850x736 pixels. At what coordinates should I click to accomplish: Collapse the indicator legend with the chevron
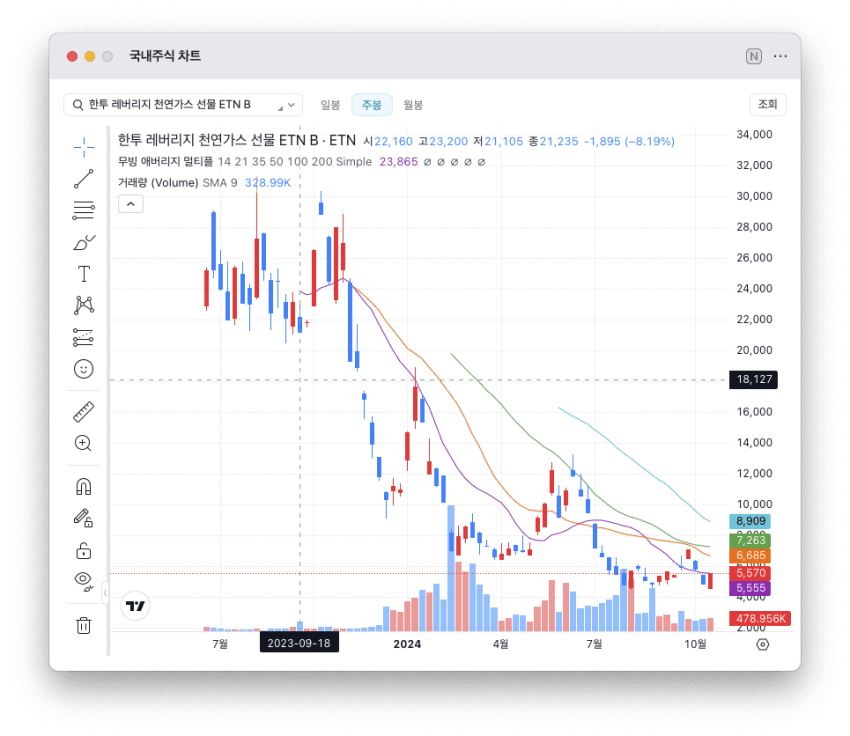click(131, 204)
